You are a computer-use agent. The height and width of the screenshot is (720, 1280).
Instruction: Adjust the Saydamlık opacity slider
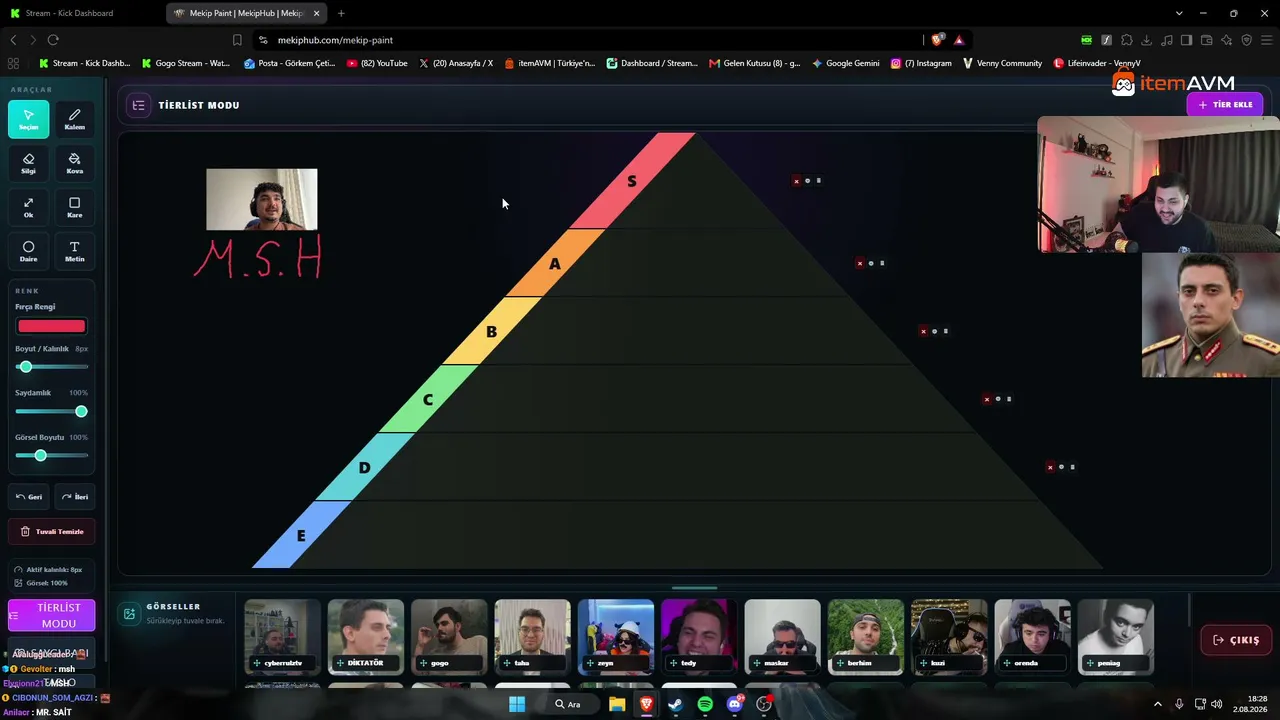pos(51,411)
